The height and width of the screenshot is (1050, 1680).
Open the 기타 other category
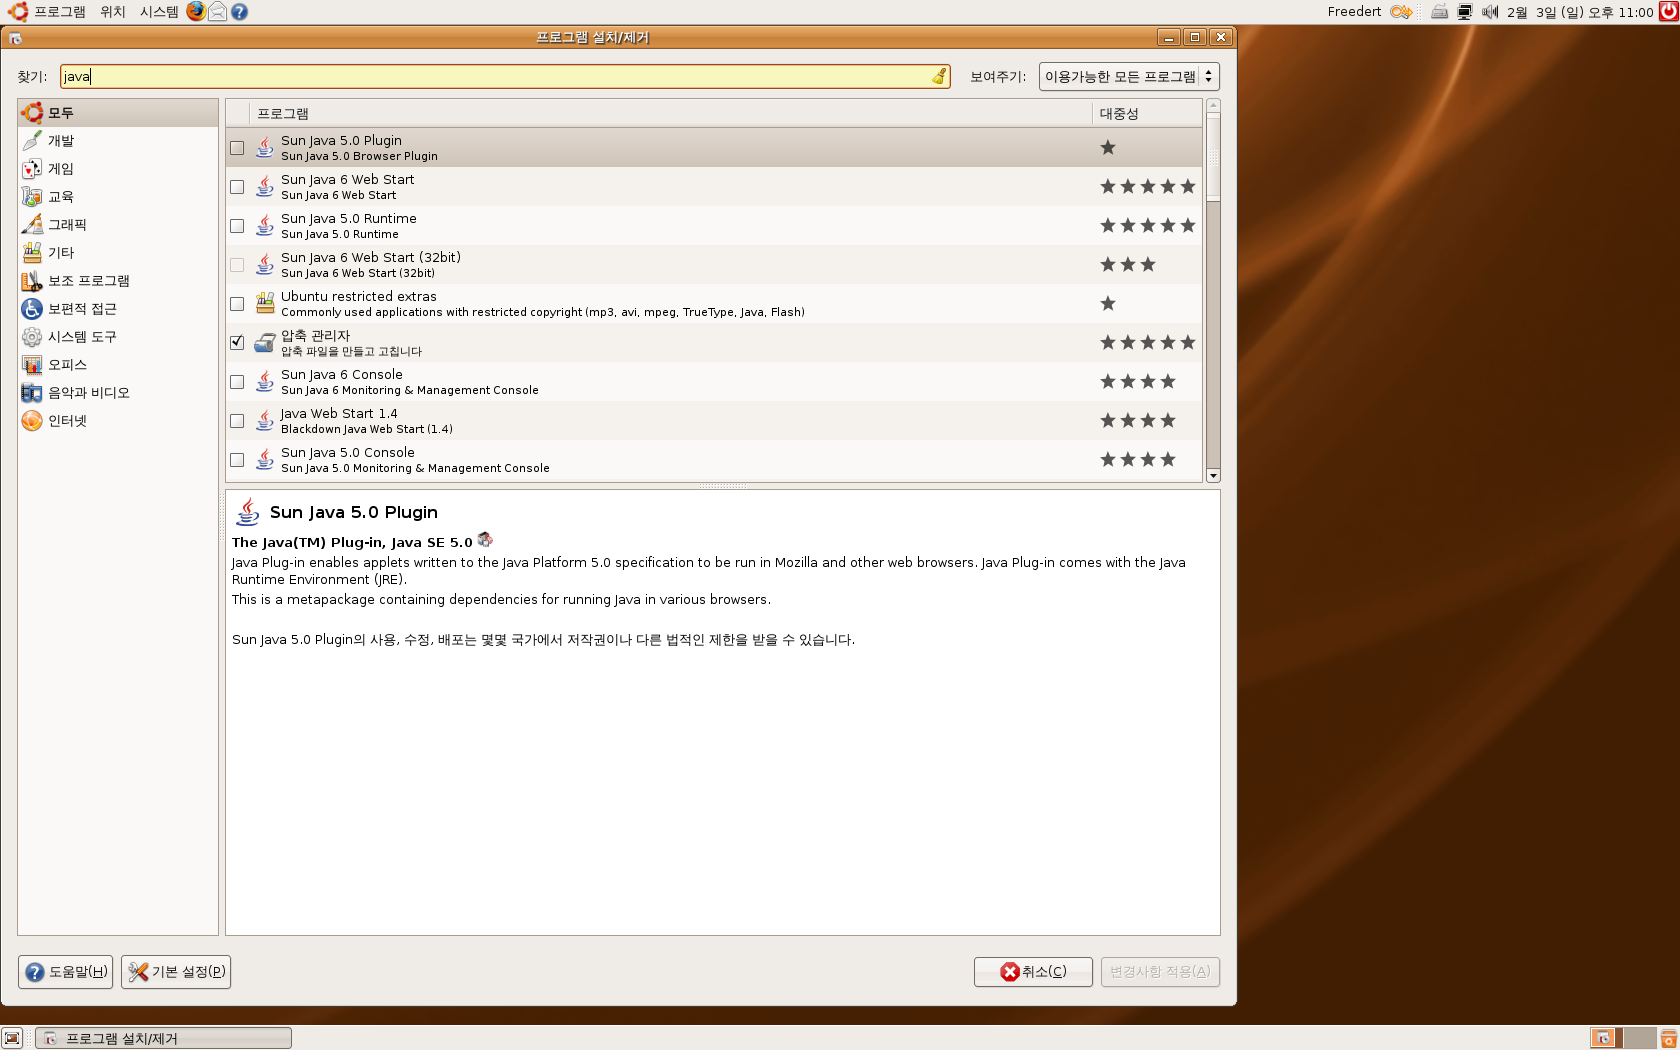[x=118, y=253]
